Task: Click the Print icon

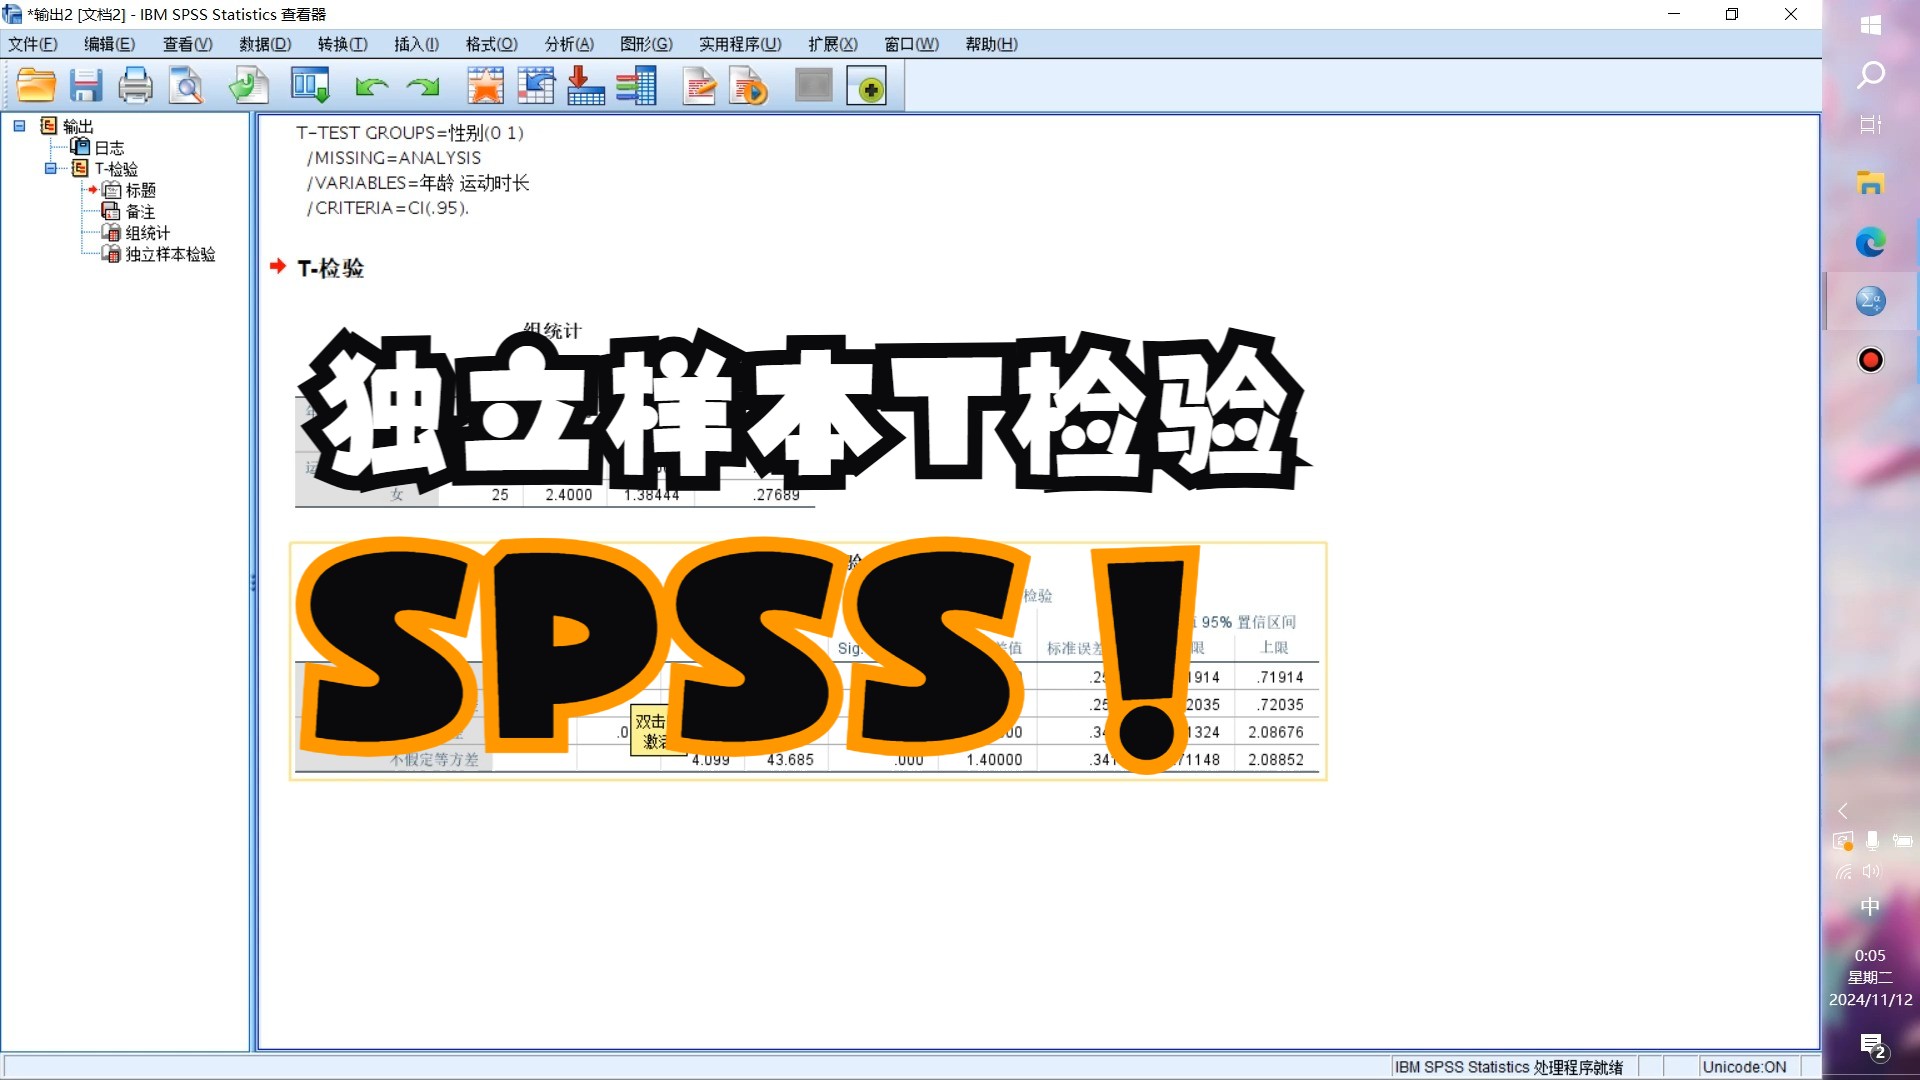Action: pos(135,86)
